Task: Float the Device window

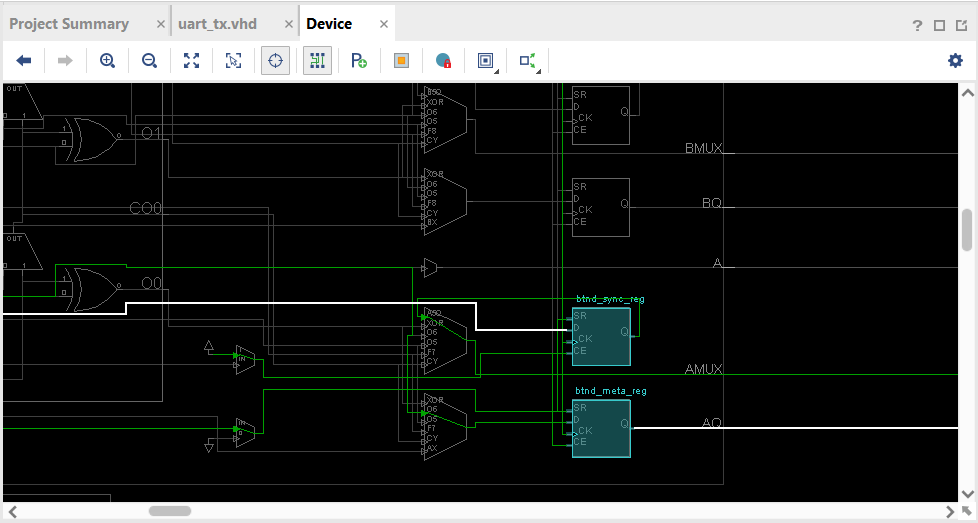Action: pyautogui.click(x=961, y=25)
